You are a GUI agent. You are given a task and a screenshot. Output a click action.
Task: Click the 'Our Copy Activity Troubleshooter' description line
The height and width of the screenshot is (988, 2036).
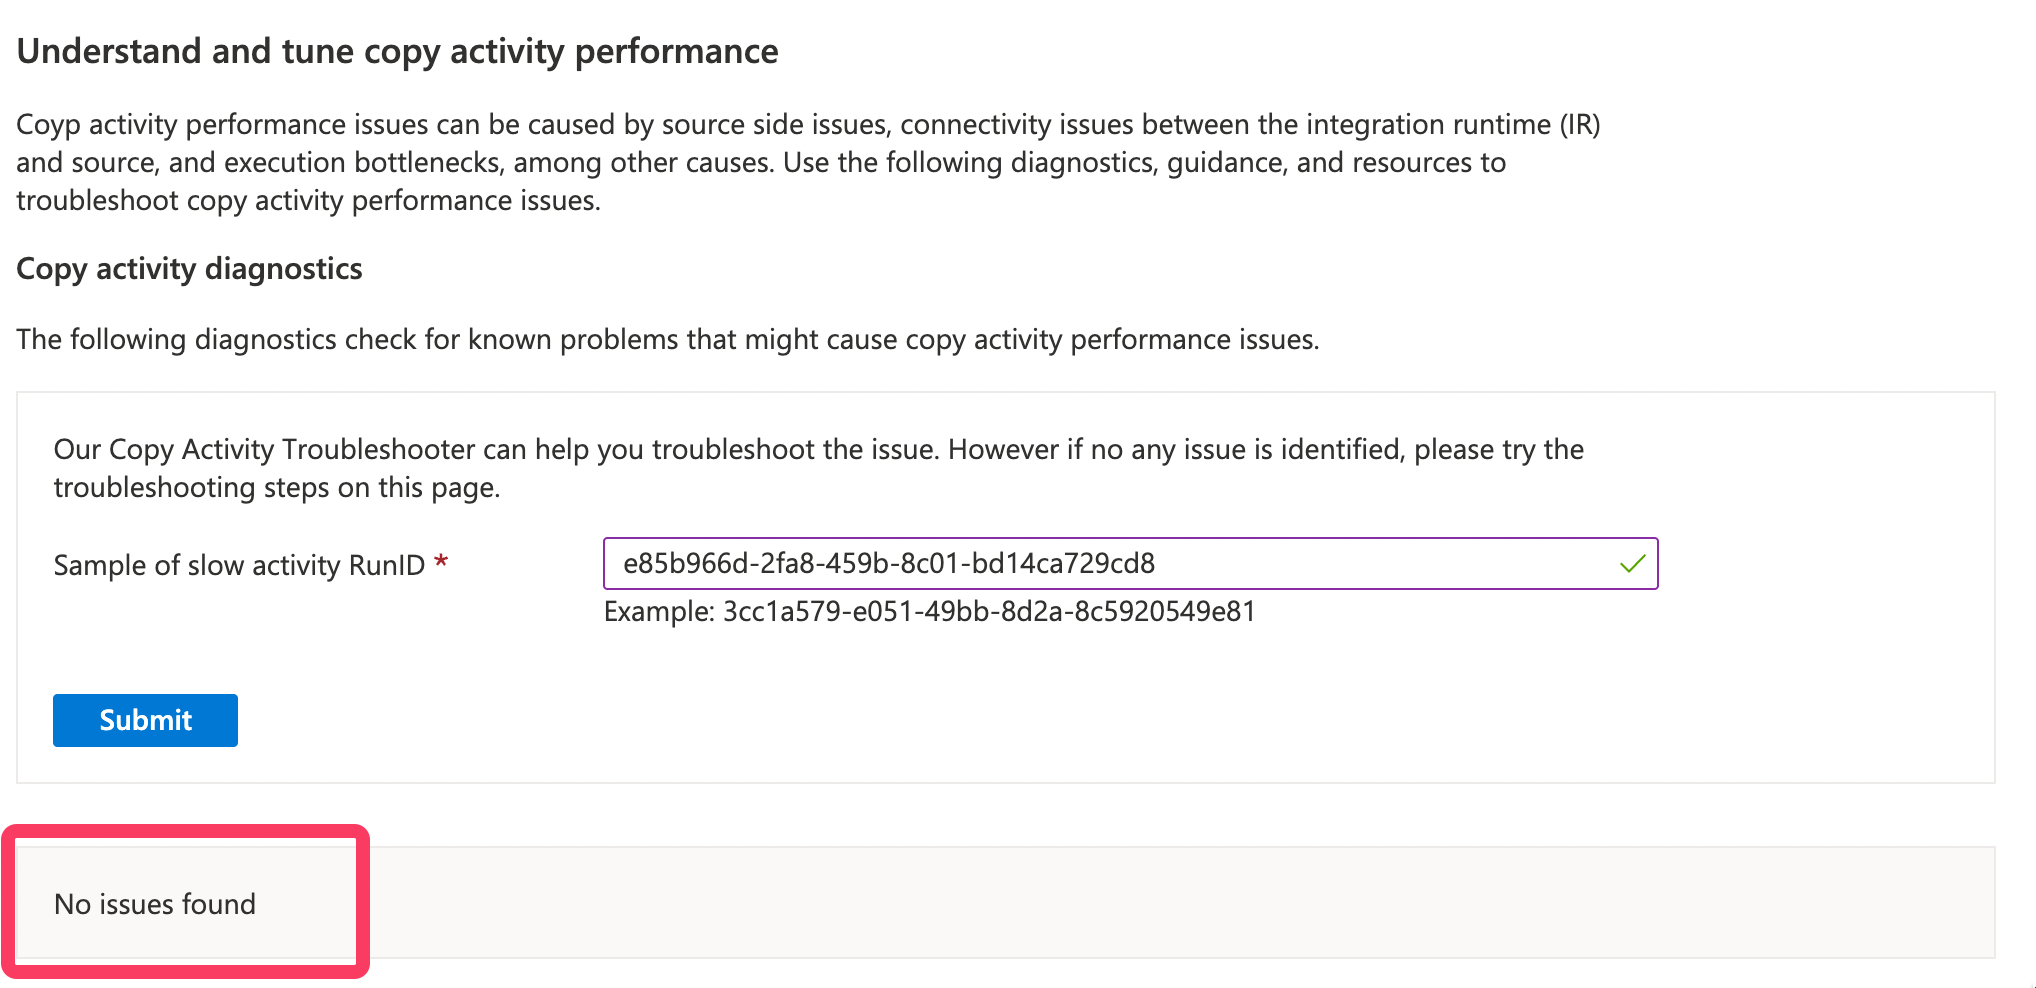coord(819,450)
